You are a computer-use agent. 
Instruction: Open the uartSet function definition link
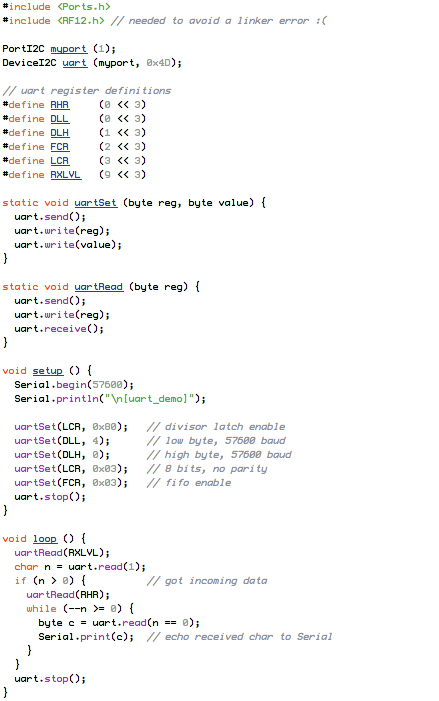tap(96, 203)
